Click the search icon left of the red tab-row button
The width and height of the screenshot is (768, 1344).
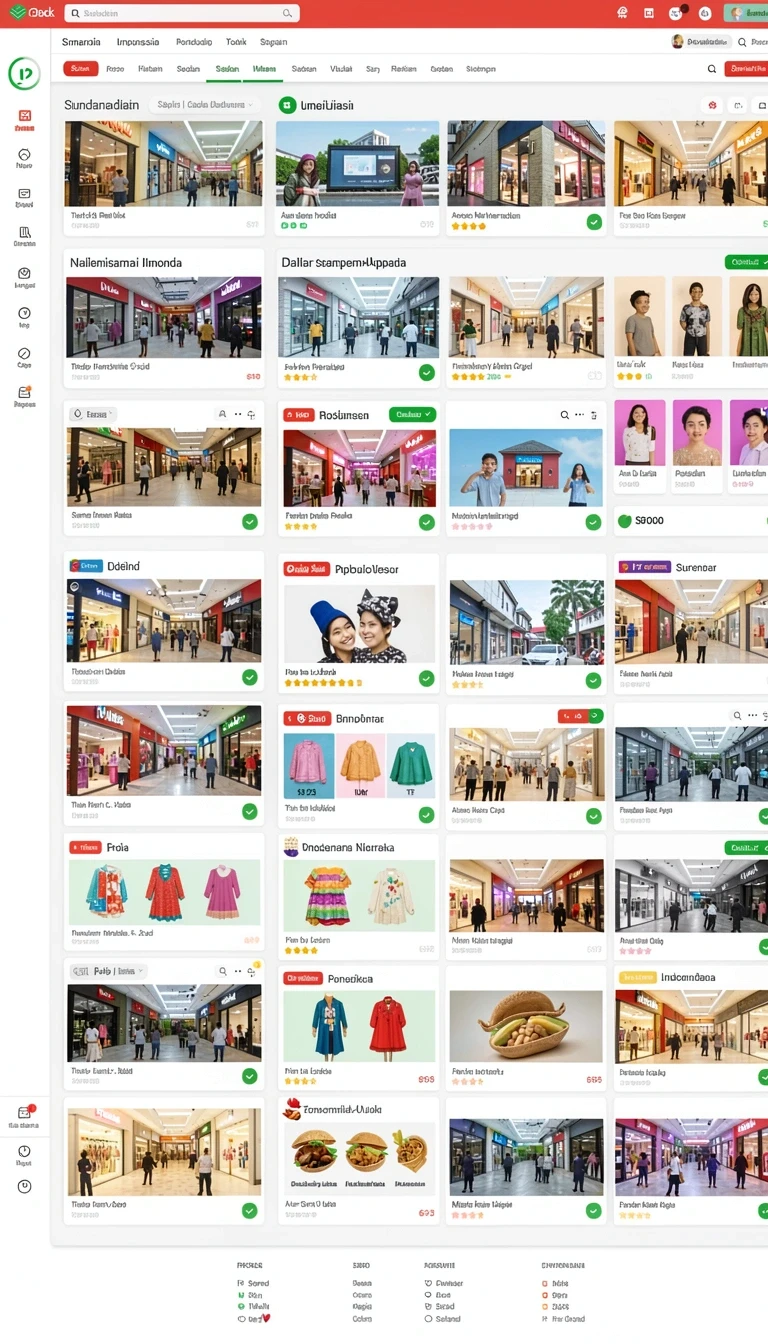click(712, 69)
